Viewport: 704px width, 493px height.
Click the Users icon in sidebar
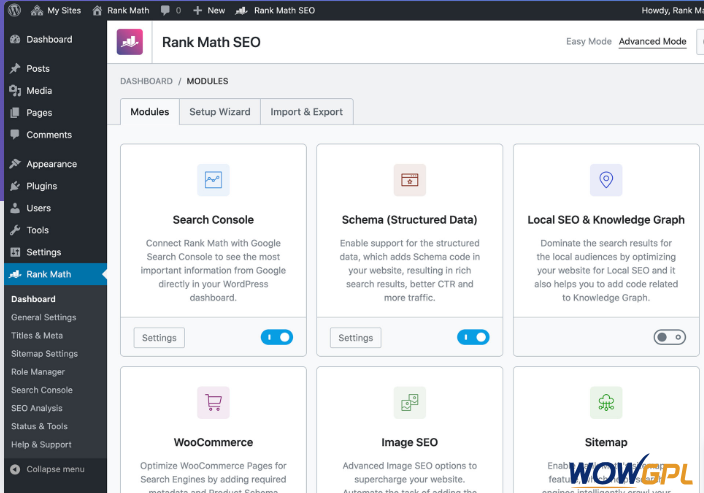(x=15, y=208)
